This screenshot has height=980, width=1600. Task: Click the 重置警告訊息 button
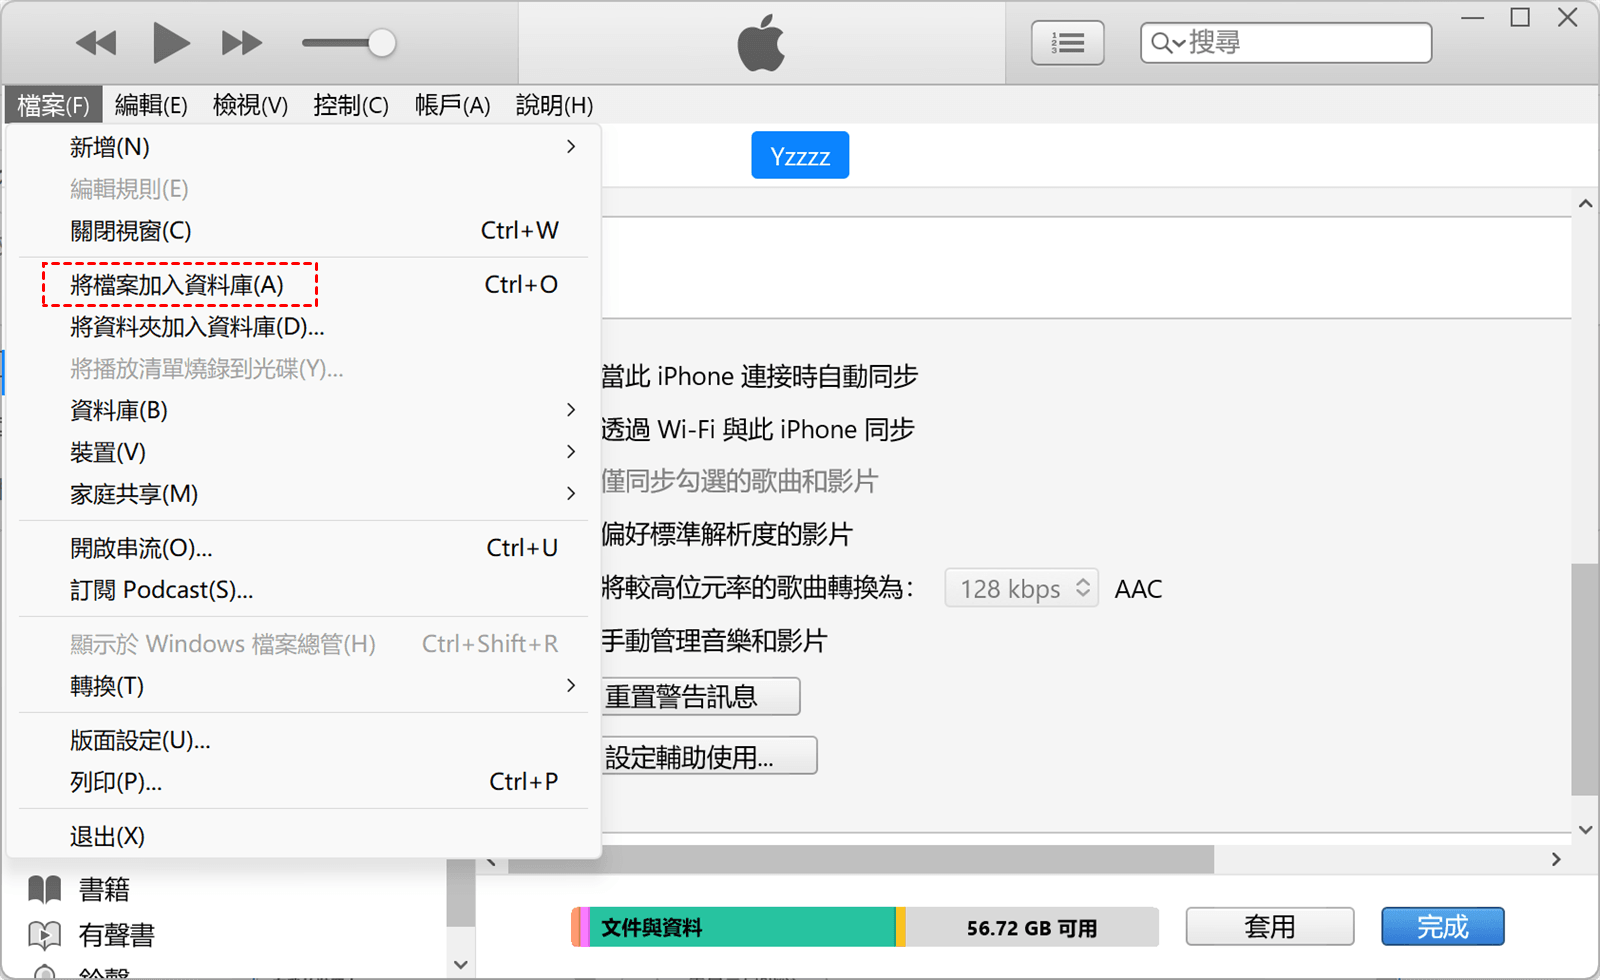tap(700, 696)
